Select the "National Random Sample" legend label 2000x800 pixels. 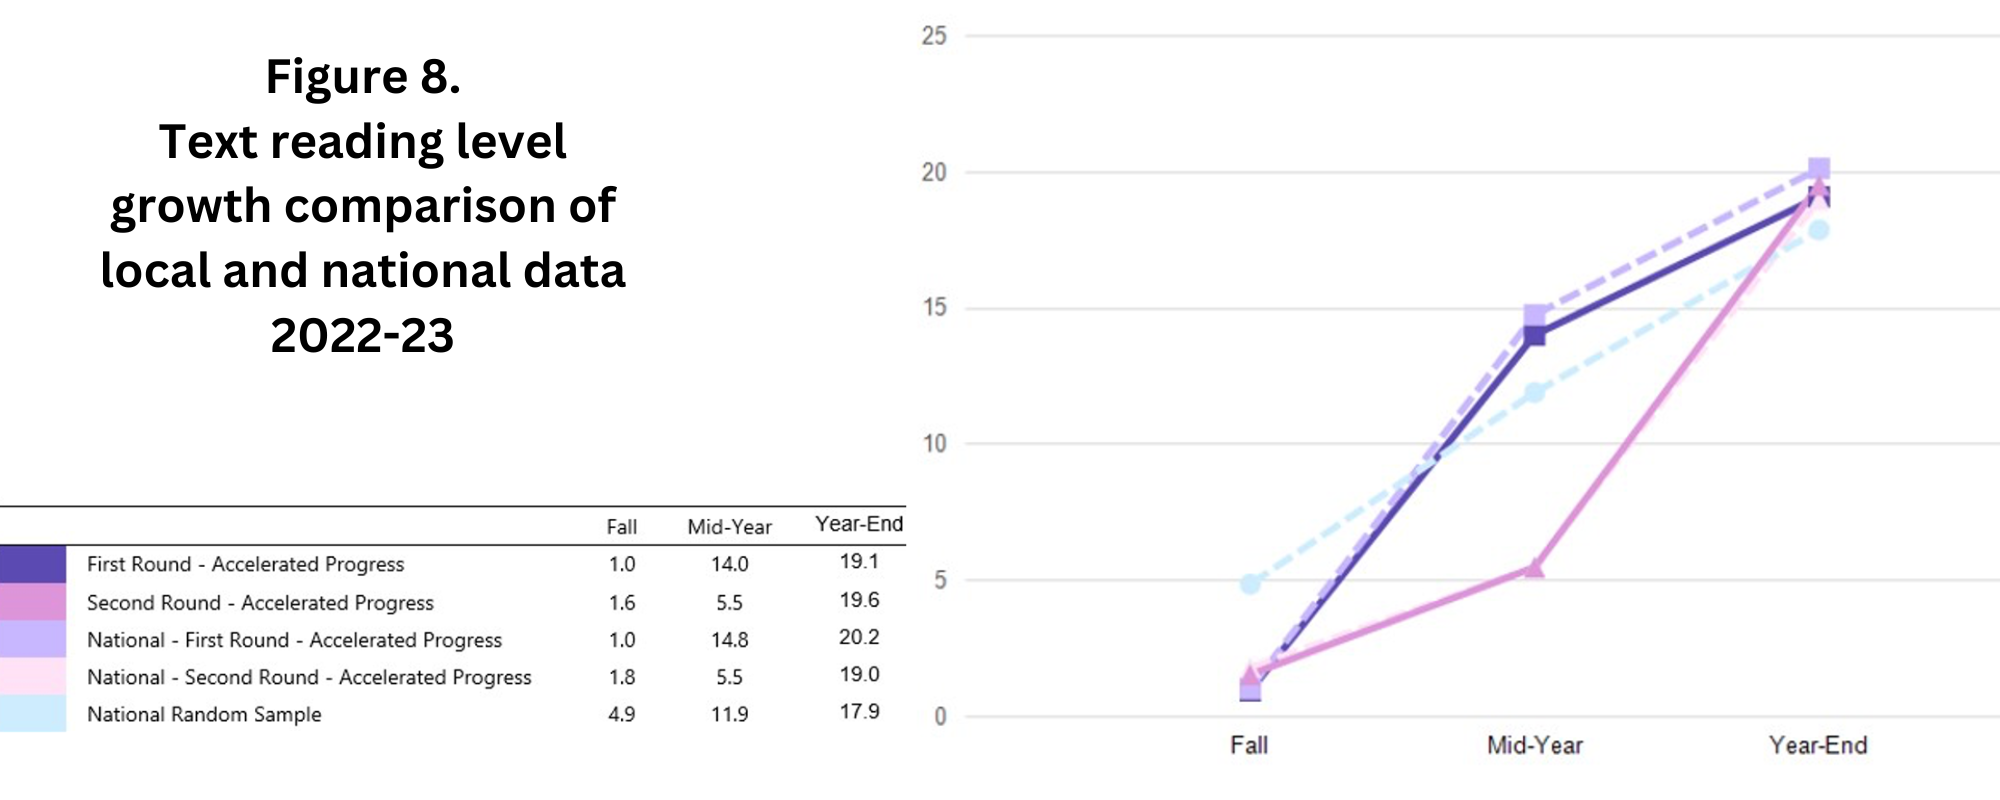point(204,714)
